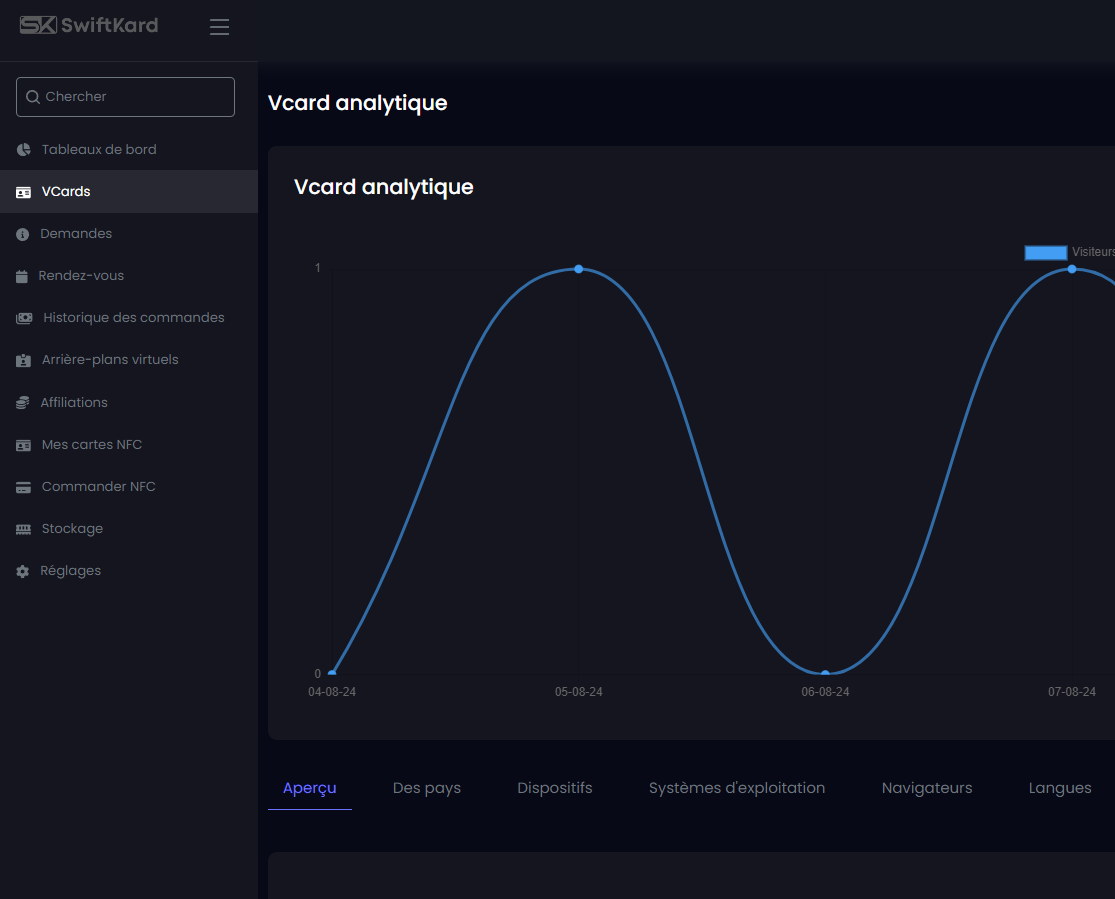Image resolution: width=1115 pixels, height=899 pixels.
Task: Open Réglages gear icon
Action: (23, 571)
